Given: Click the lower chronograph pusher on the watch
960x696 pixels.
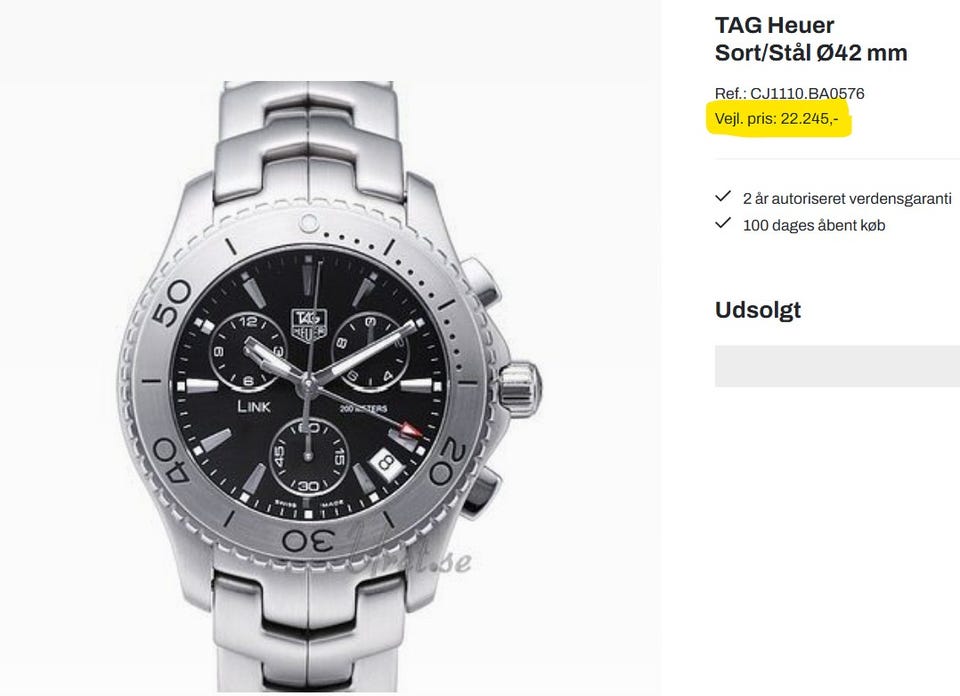Looking at the screenshot, I should pyautogui.click(x=480, y=492).
